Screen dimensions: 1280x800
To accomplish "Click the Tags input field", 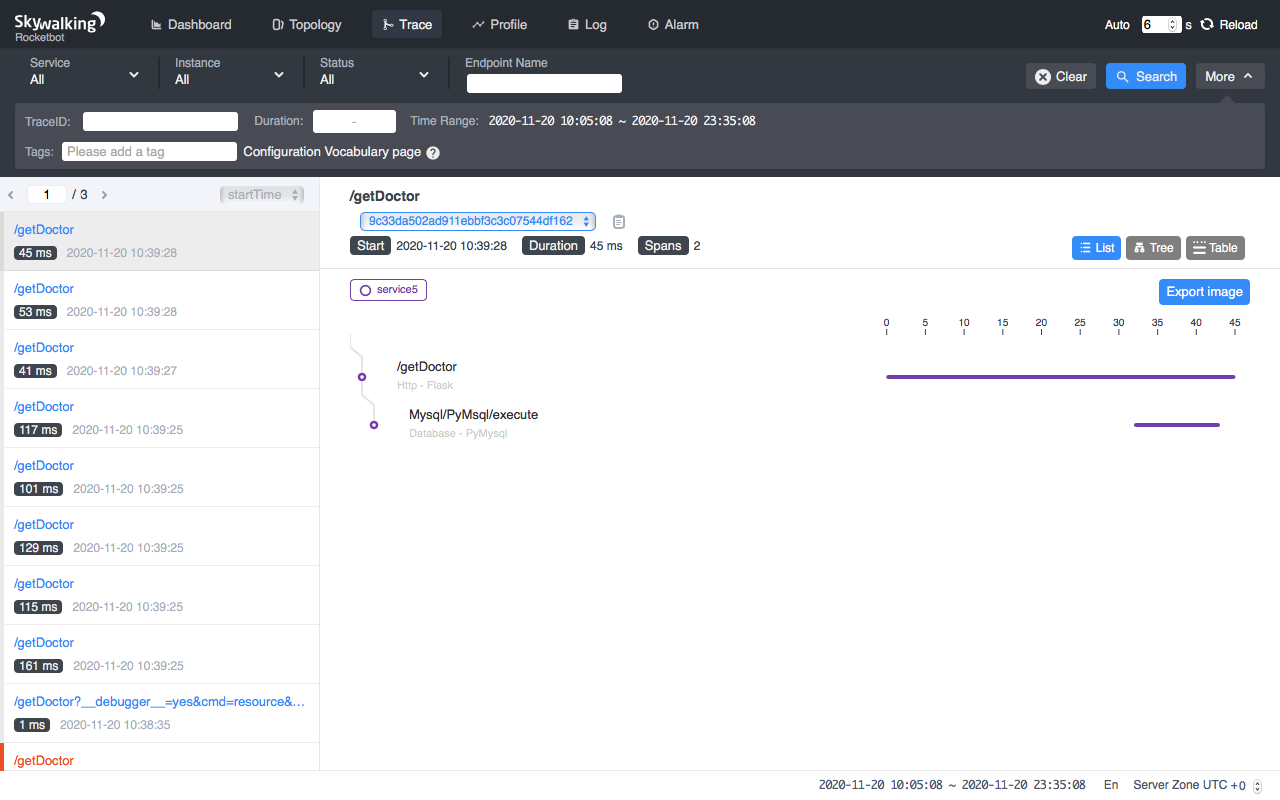I will click(149, 152).
